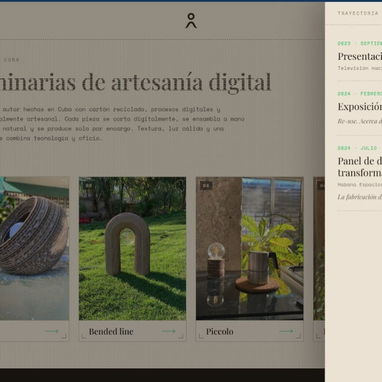Click the italic "La fabricación d…" line
This screenshot has width=382, height=382.
[360, 197]
